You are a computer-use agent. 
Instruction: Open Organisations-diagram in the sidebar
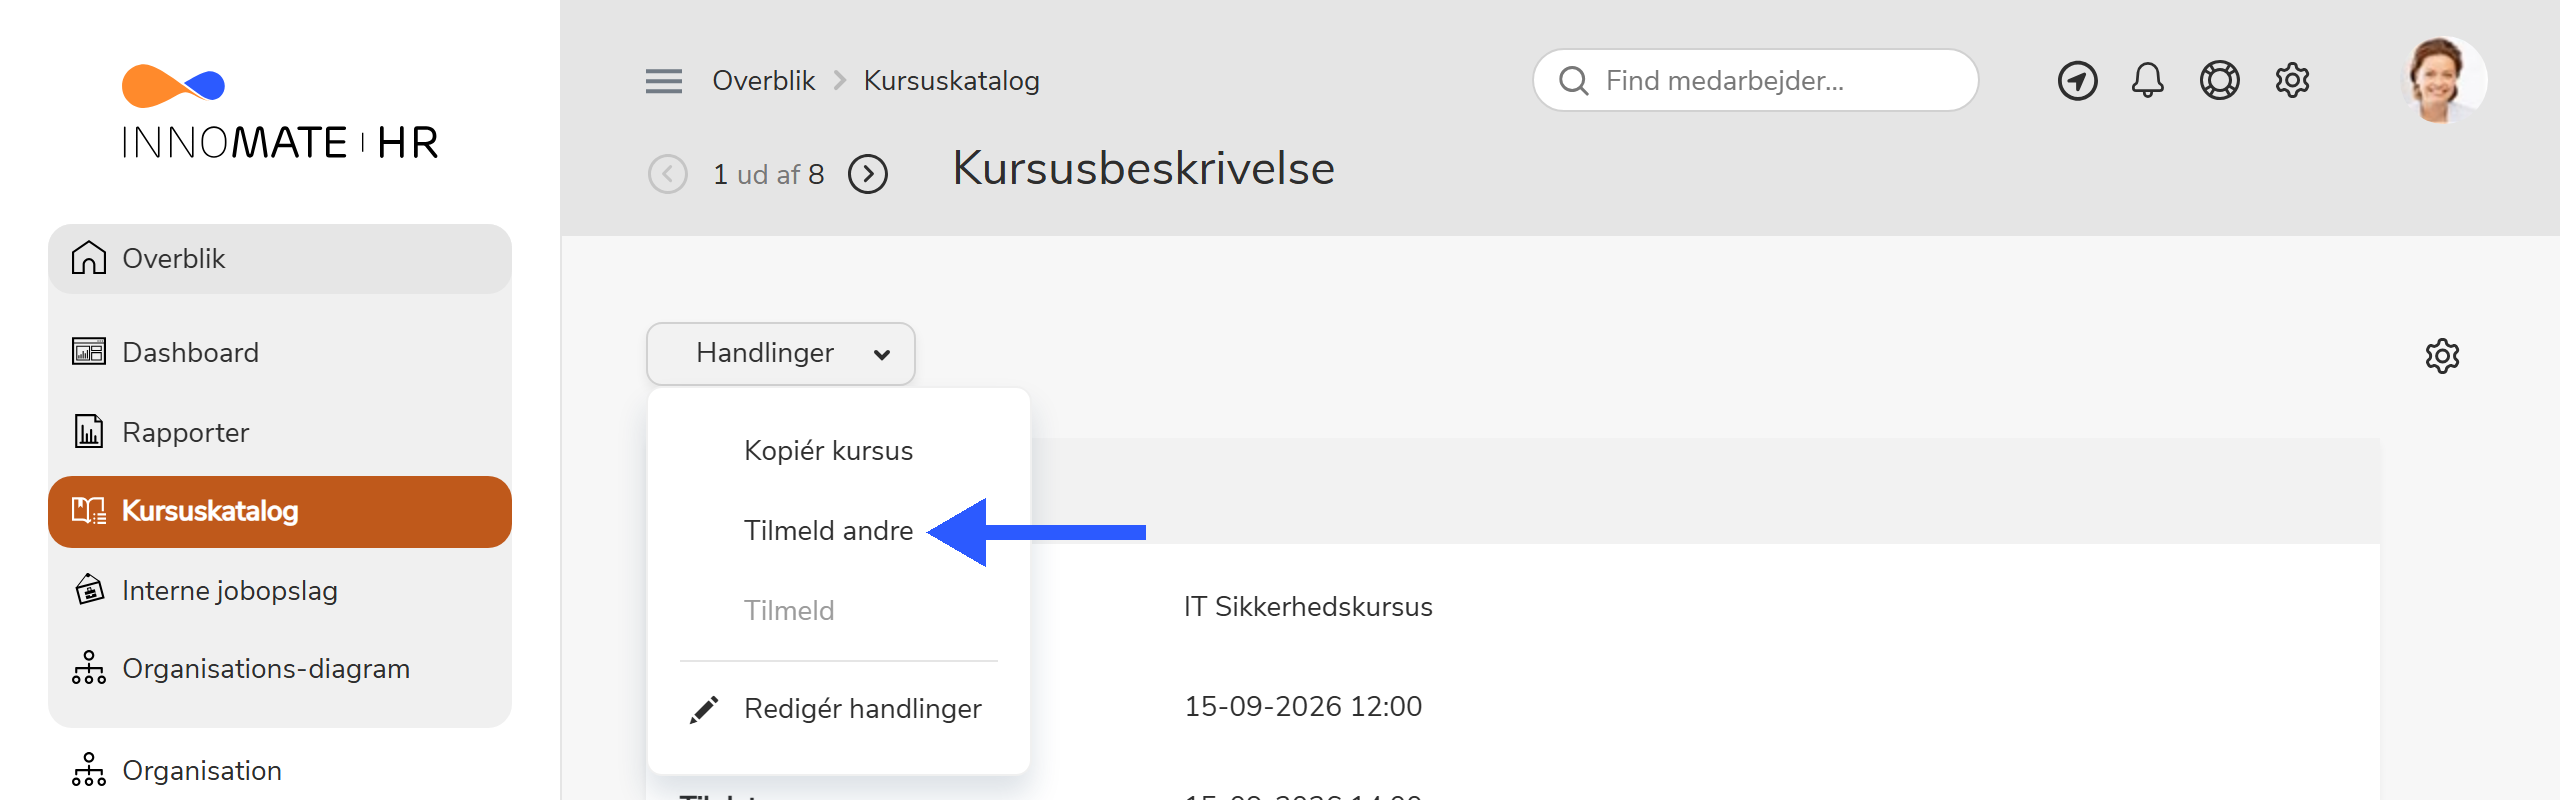(280, 668)
